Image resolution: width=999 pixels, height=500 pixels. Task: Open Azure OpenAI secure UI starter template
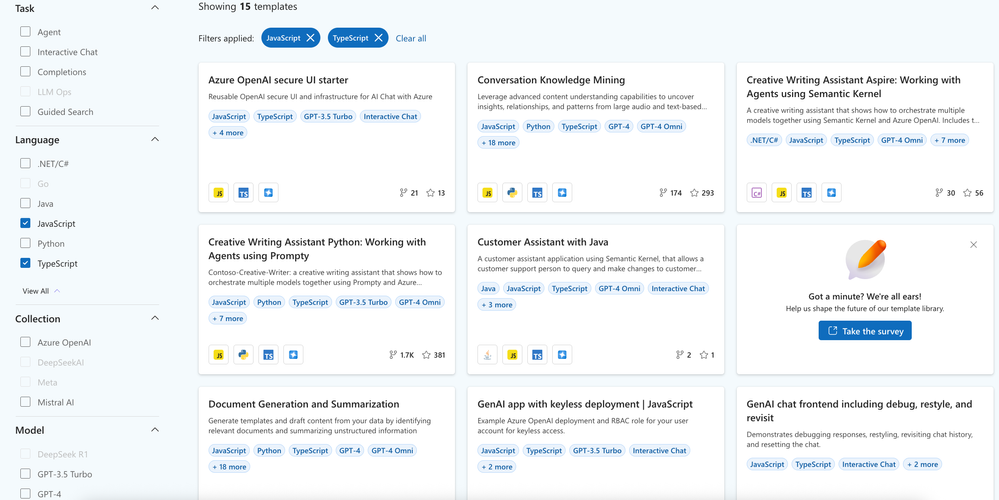tap(278, 80)
